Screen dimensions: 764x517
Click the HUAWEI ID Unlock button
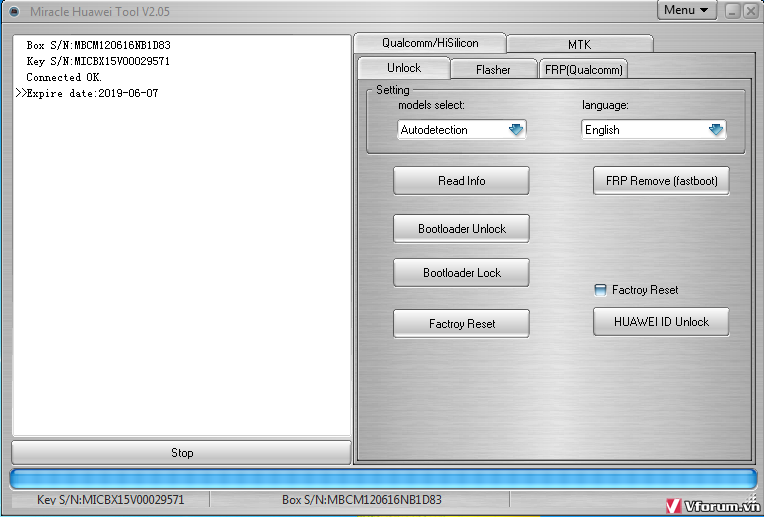[x=661, y=322]
